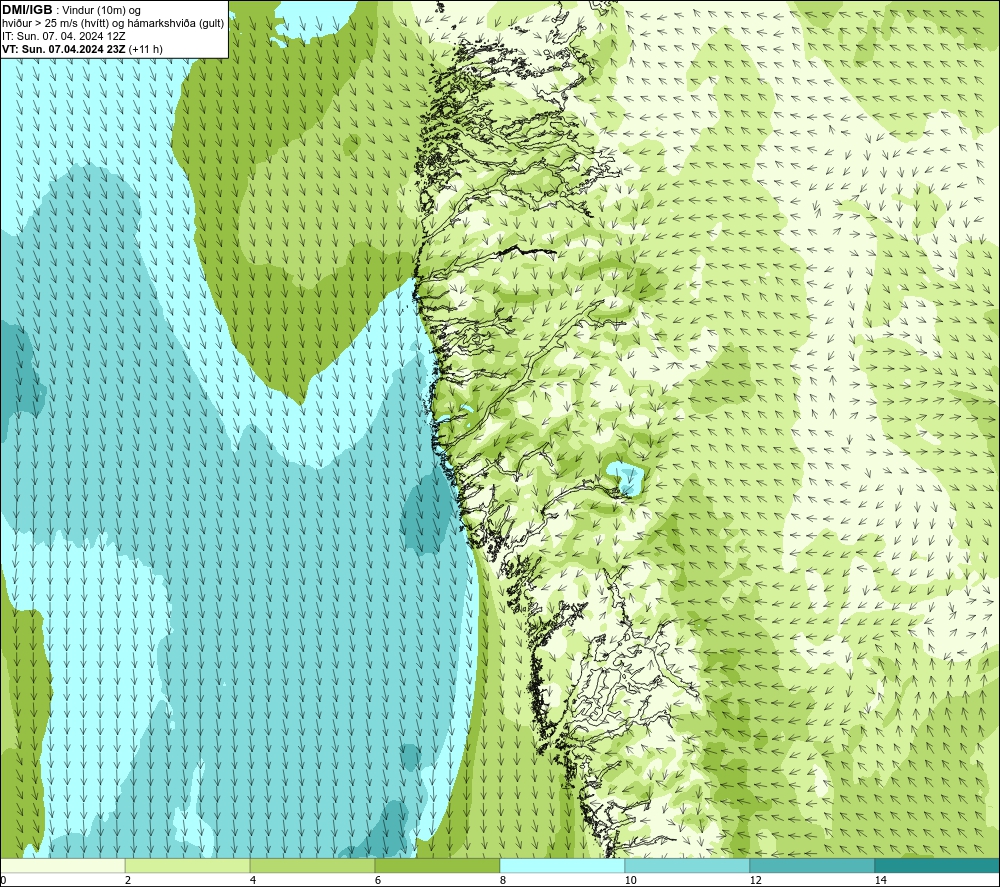Click the legend label 0
Viewport: 1000px width, 887px height.
(x=3, y=881)
